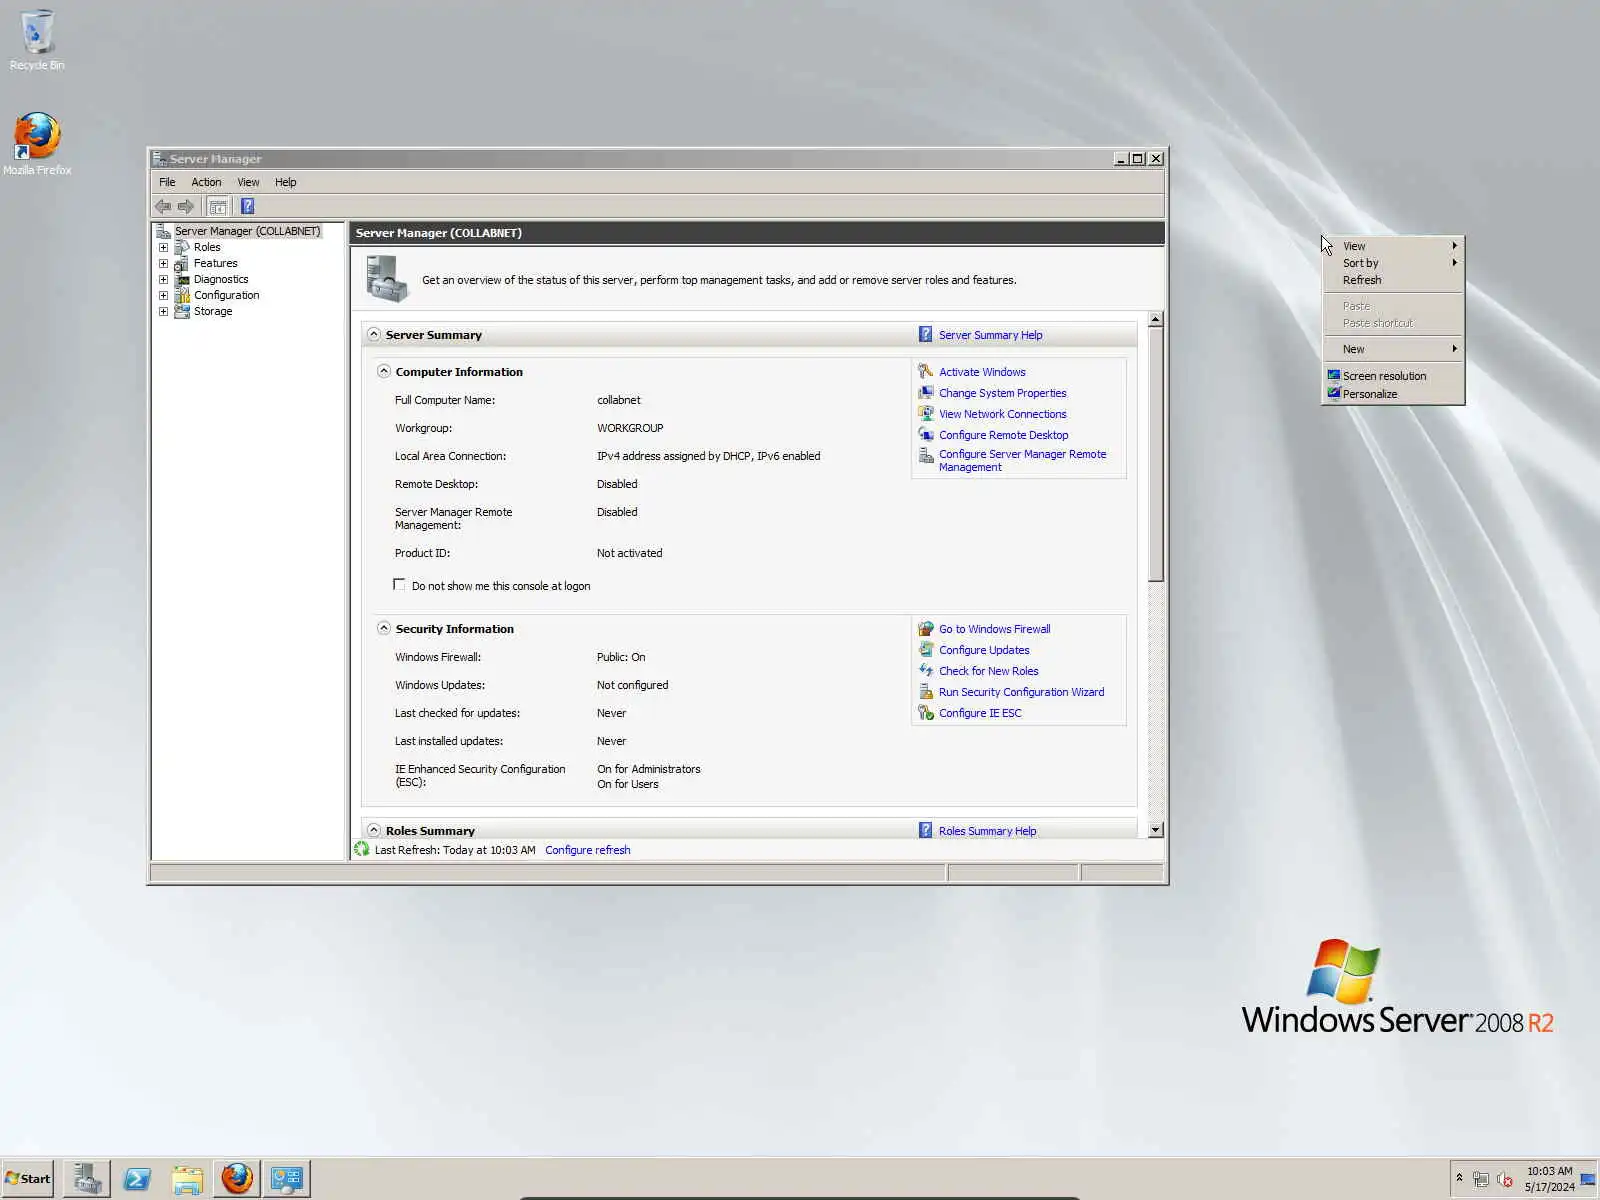
Task: Click the 'Not configured' Windows Updates value
Action: click(633, 685)
